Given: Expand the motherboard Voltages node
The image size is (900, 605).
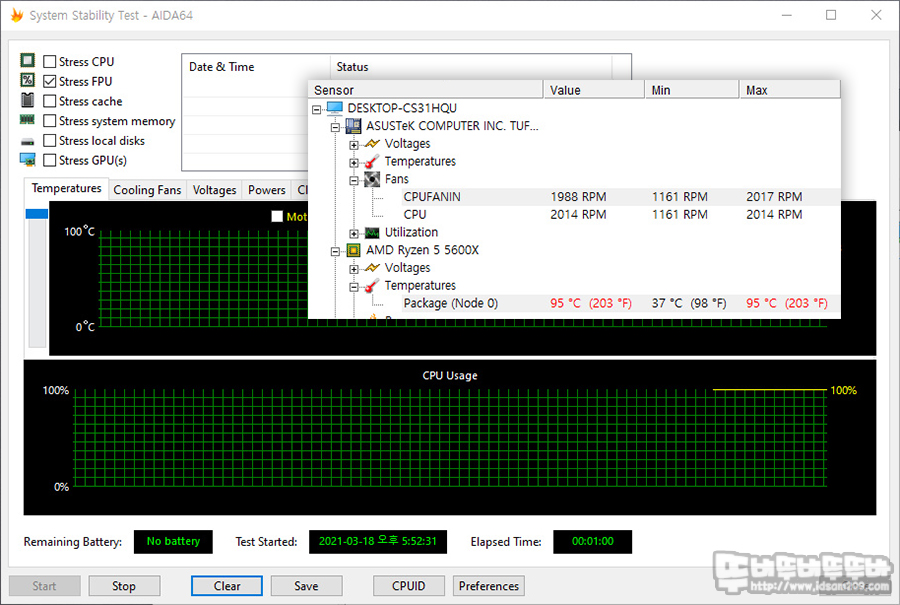Looking at the screenshot, I should pyautogui.click(x=354, y=145).
